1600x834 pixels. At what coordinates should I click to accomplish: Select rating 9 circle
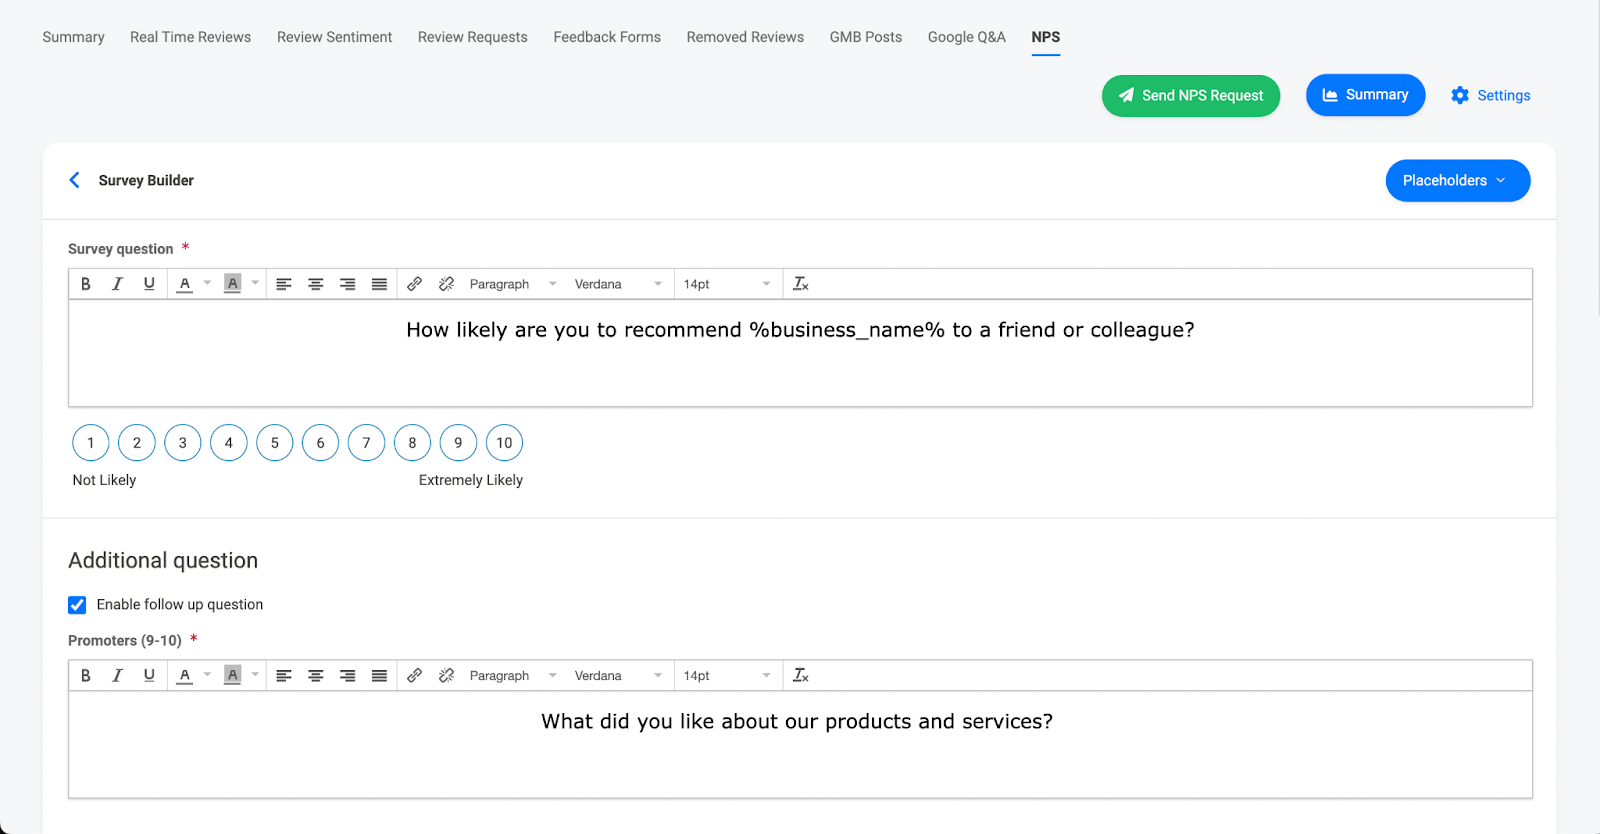[458, 443]
